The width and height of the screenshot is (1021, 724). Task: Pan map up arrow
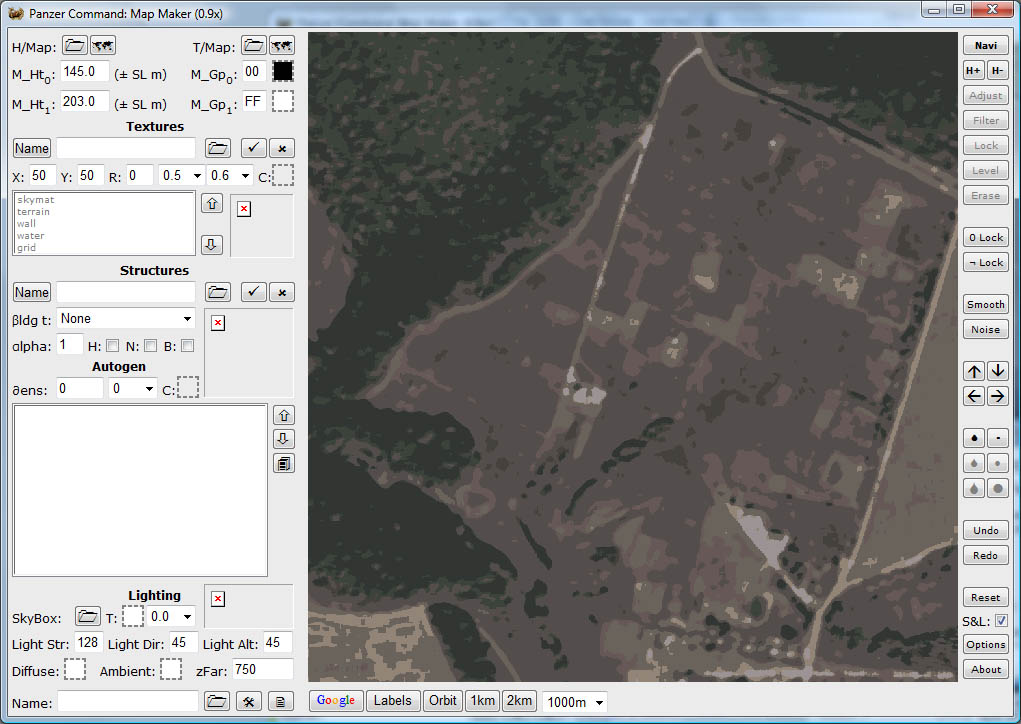coord(974,371)
